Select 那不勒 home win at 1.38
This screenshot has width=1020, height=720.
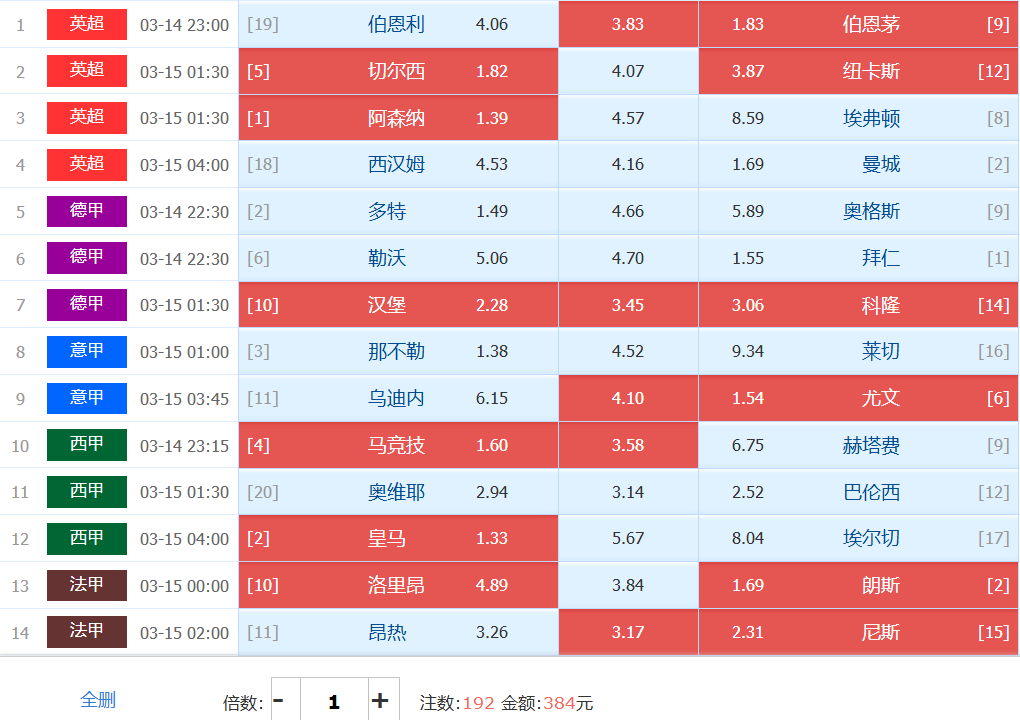click(x=398, y=352)
